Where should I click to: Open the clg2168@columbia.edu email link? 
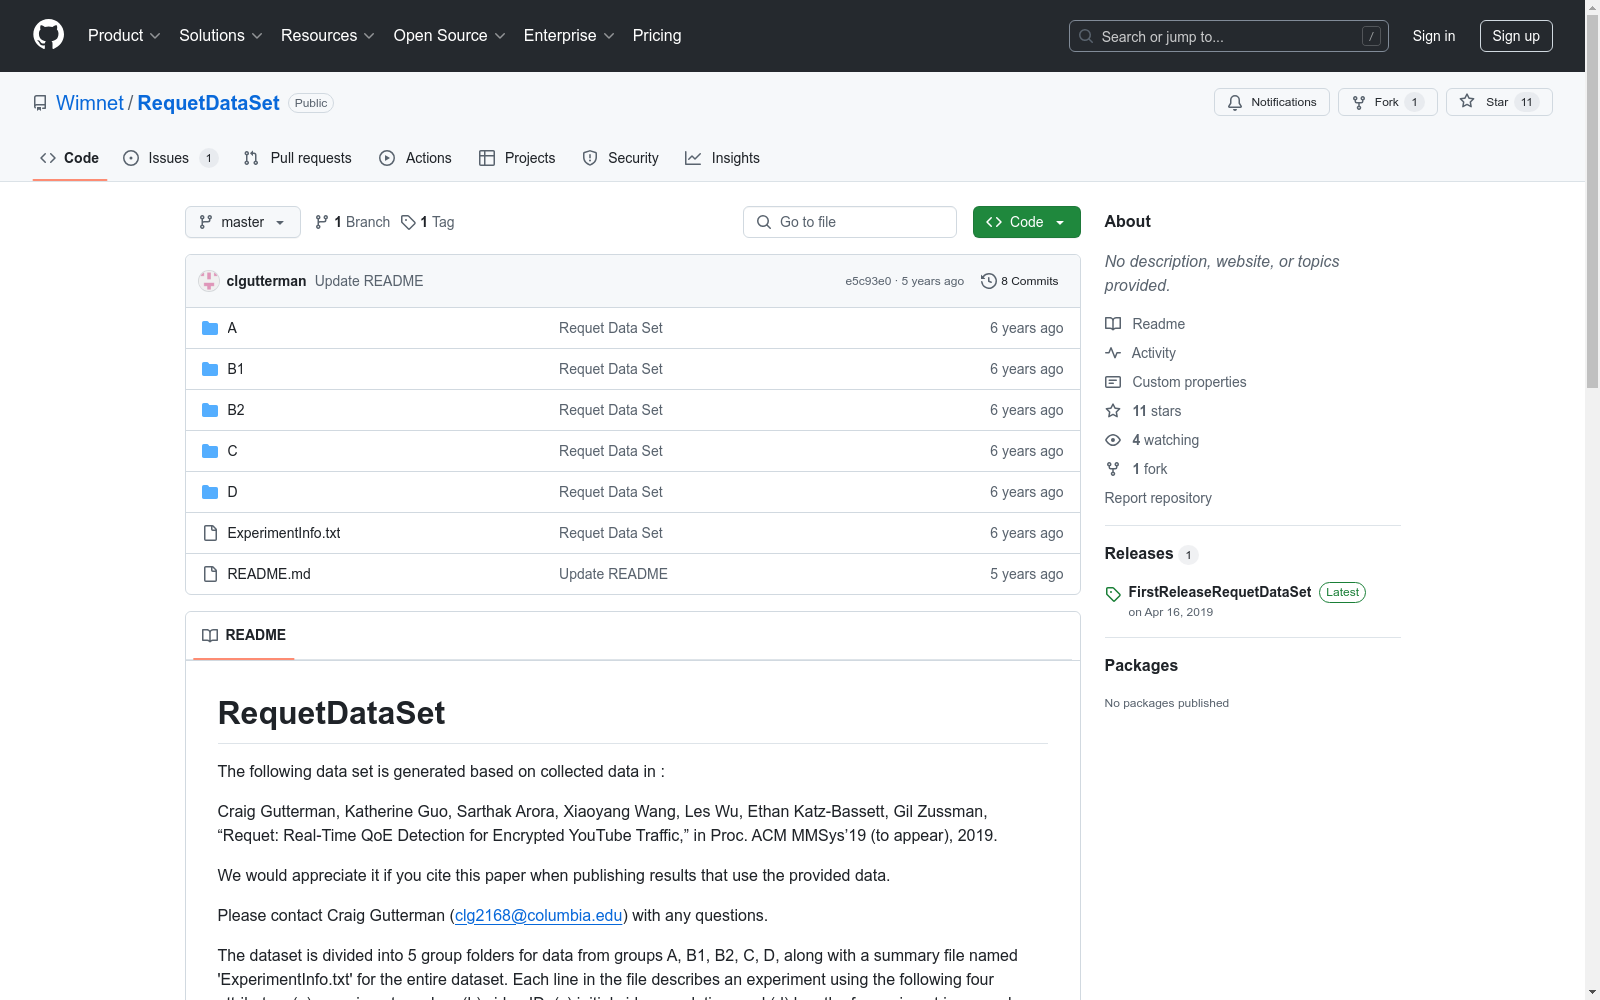click(539, 915)
